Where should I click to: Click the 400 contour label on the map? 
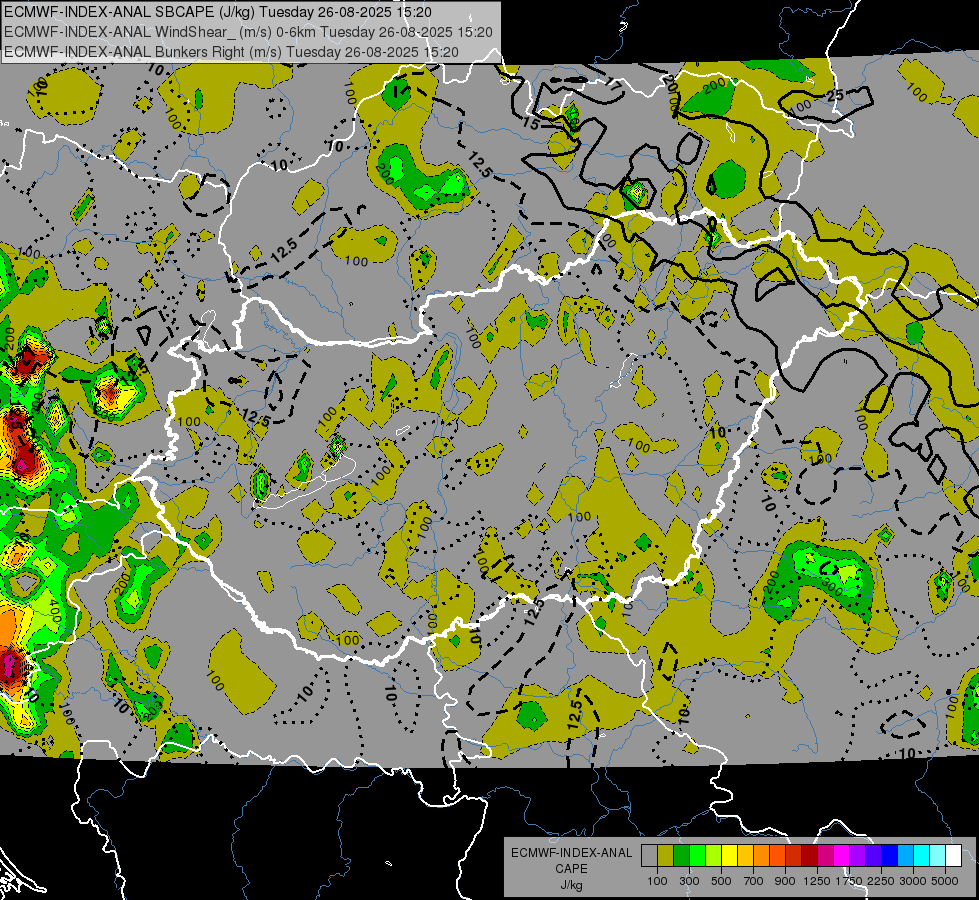tap(55, 611)
